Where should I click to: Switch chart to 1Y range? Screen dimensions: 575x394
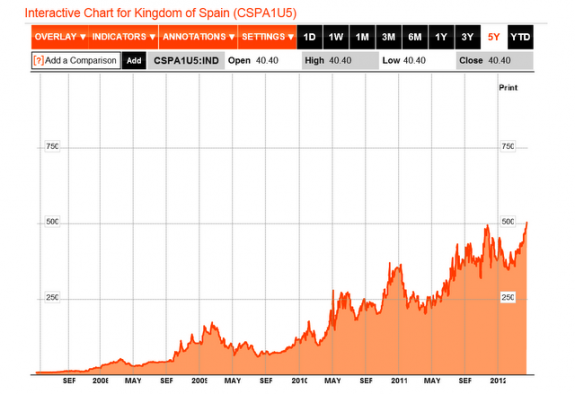click(x=441, y=37)
